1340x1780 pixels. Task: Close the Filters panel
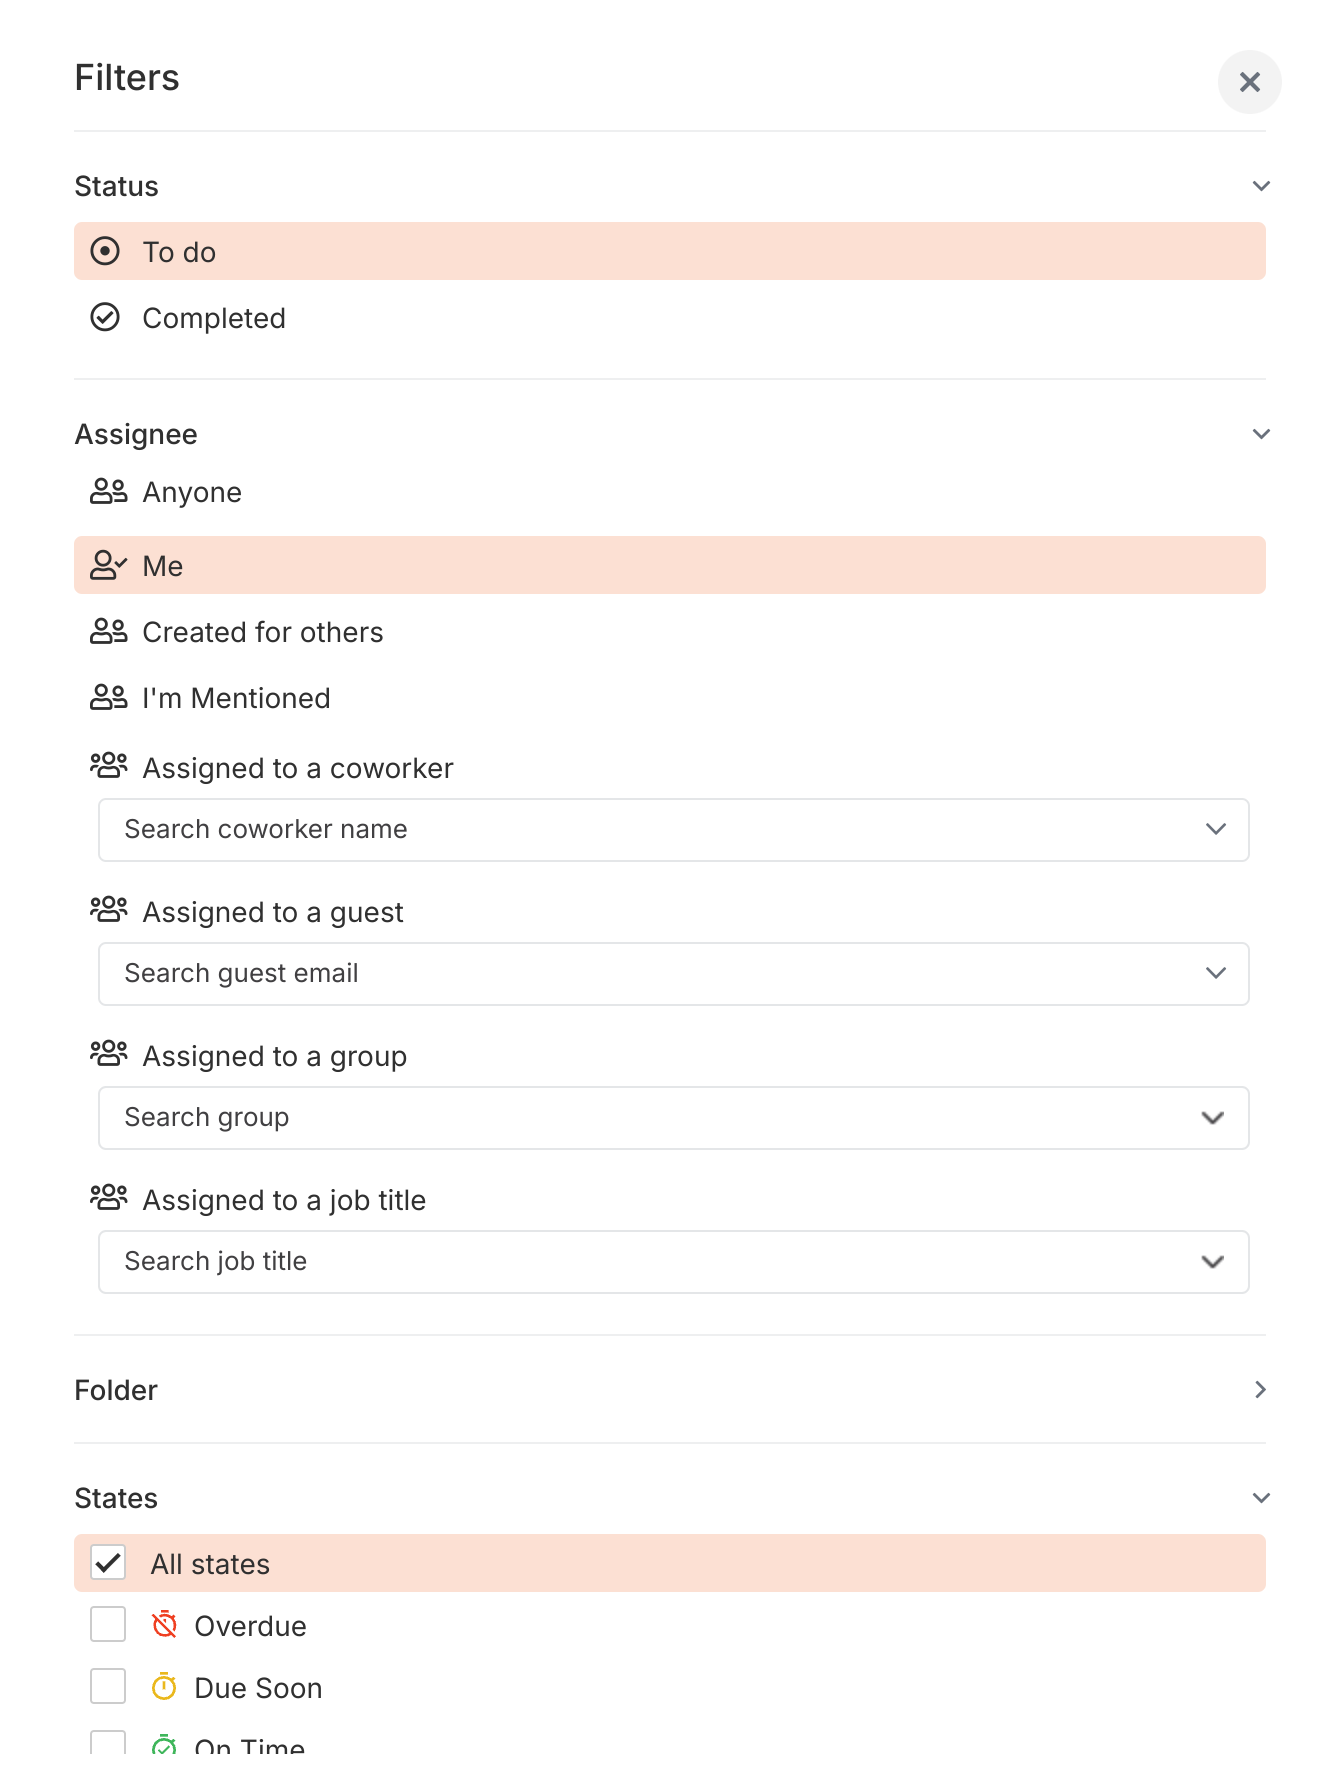pyautogui.click(x=1249, y=82)
